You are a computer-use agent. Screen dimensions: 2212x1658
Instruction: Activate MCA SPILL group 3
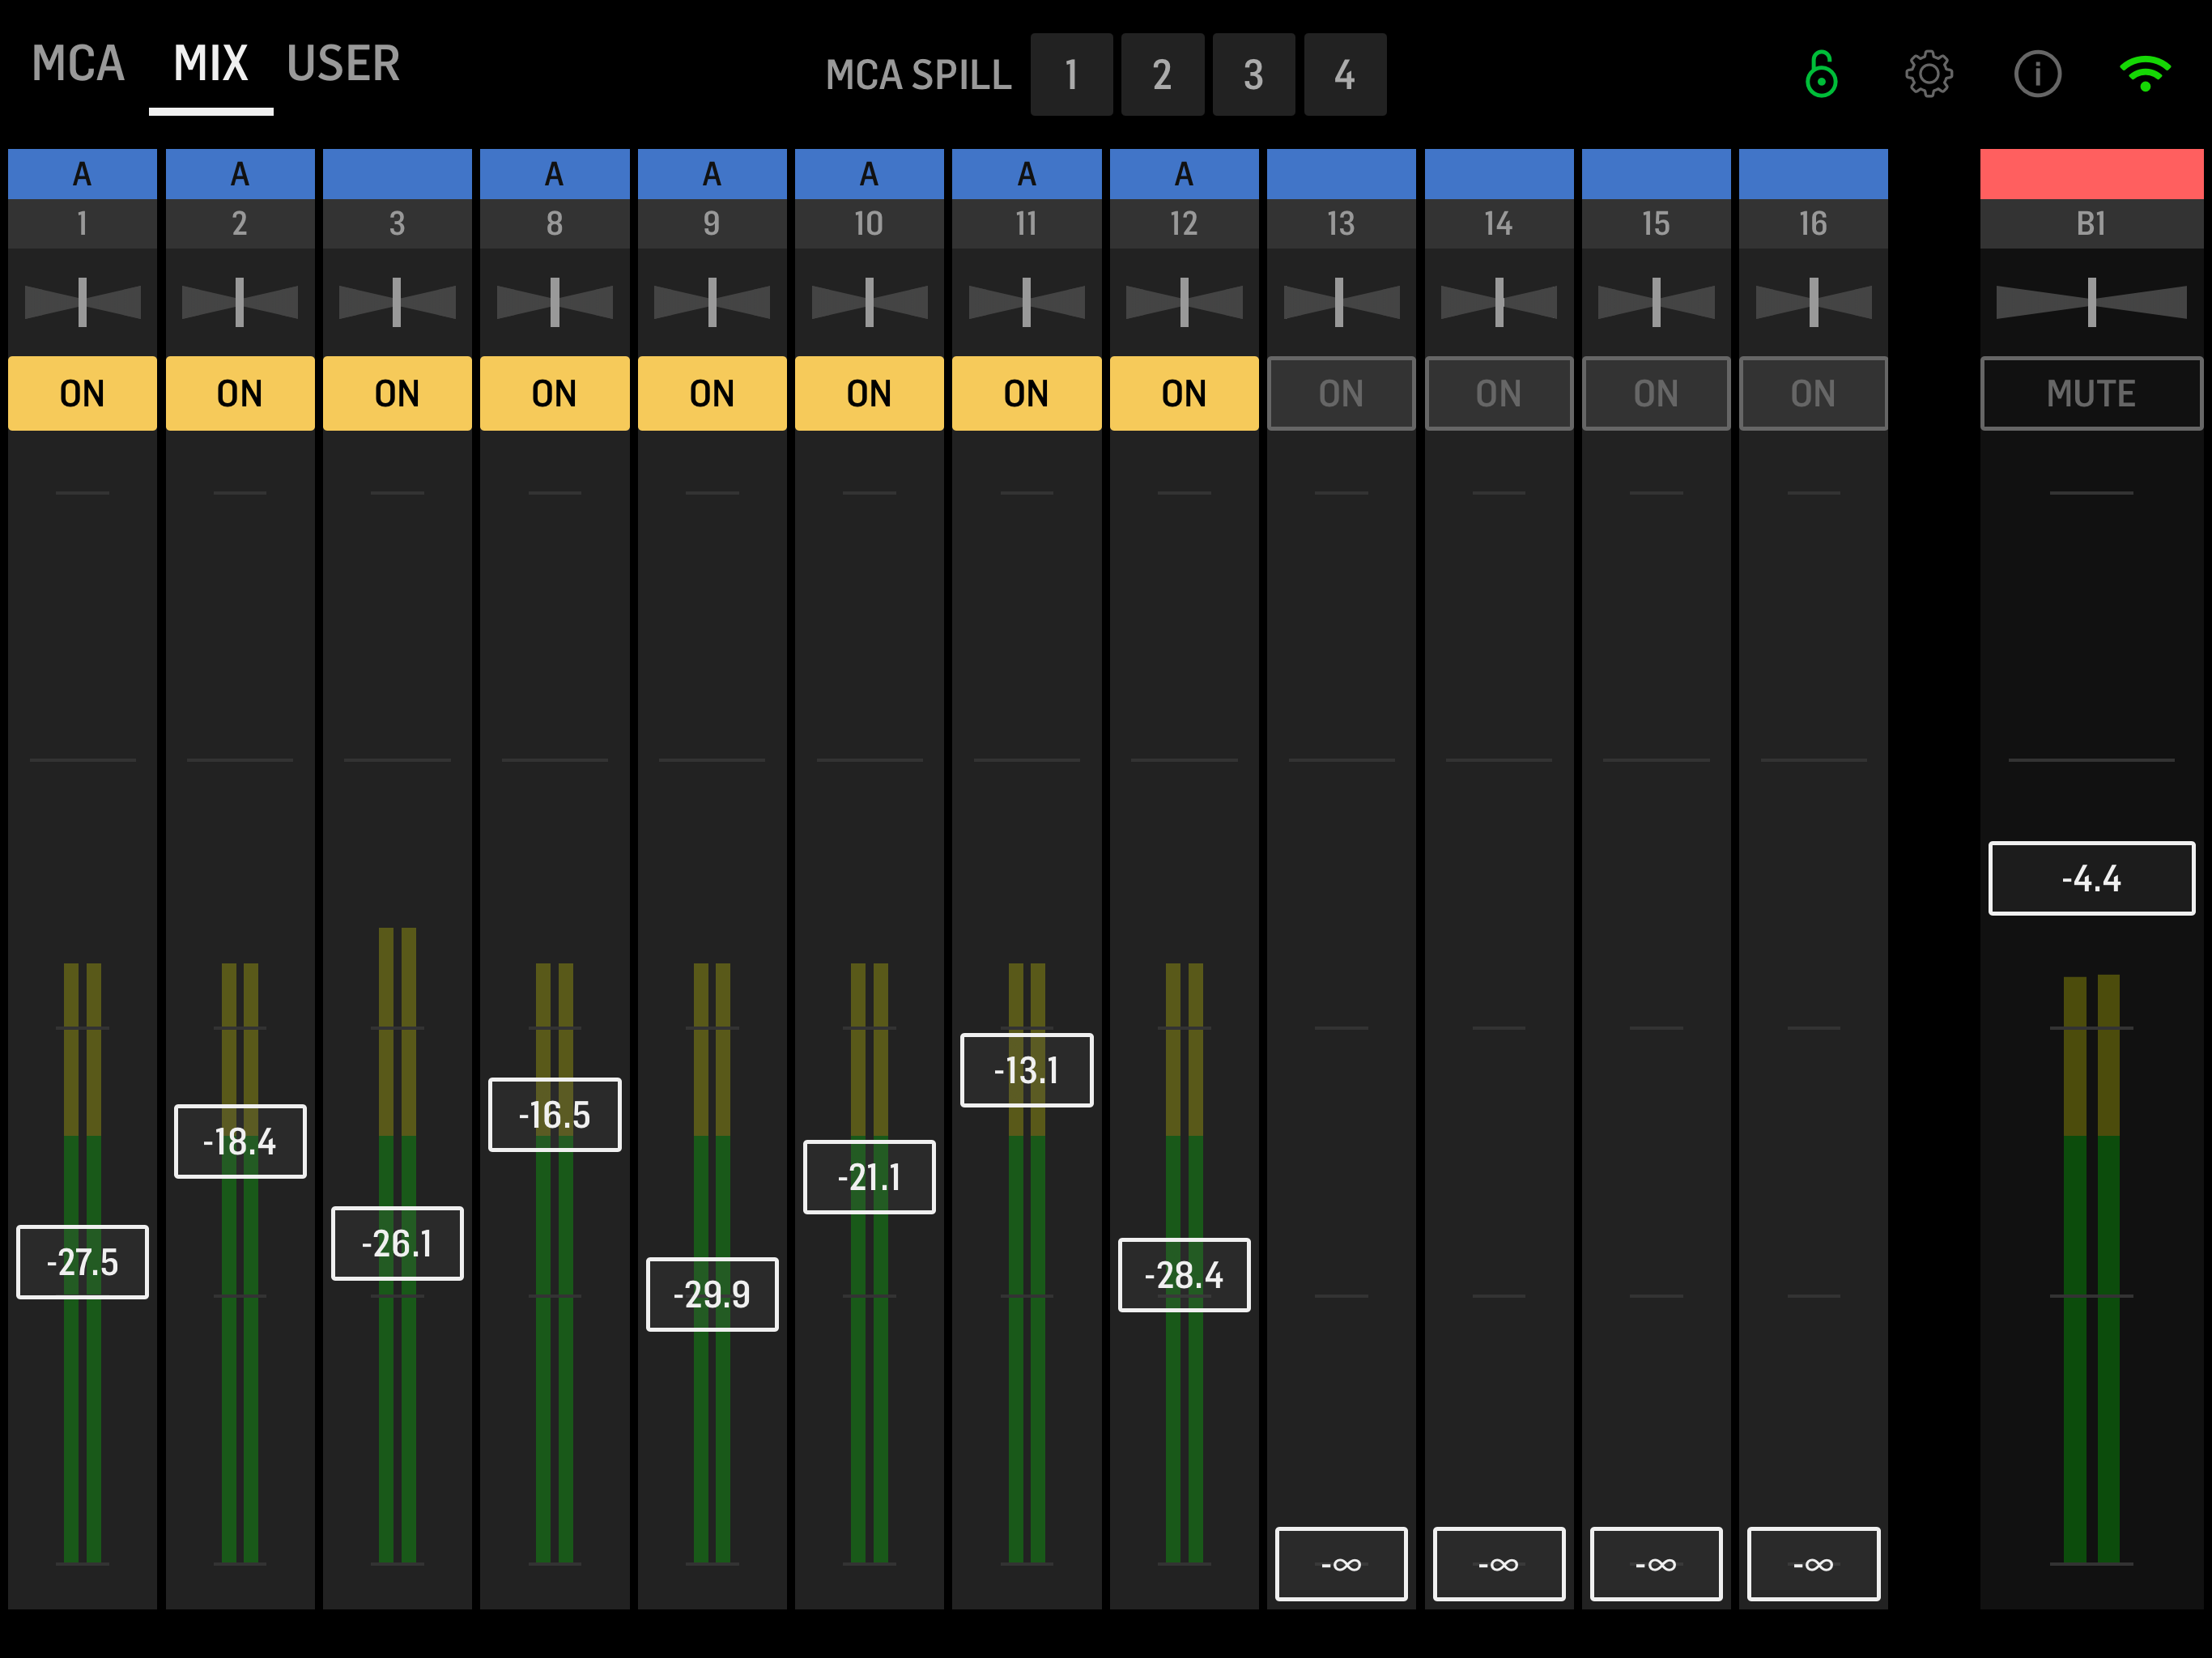1253,74
